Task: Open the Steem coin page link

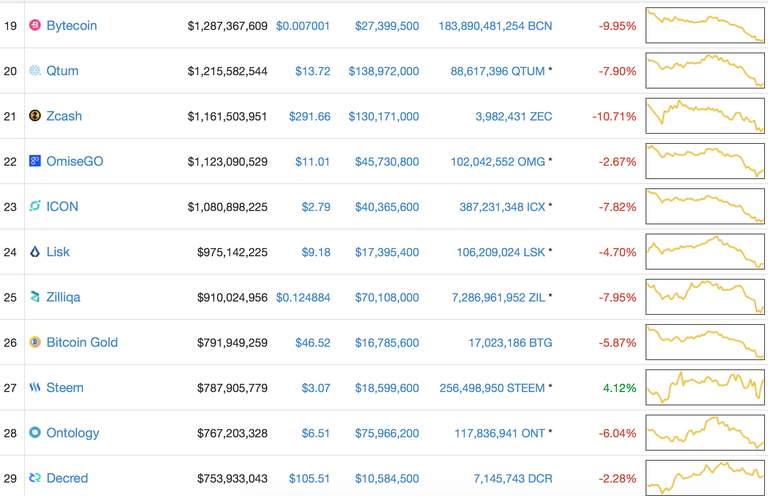Action: [65, 388]
